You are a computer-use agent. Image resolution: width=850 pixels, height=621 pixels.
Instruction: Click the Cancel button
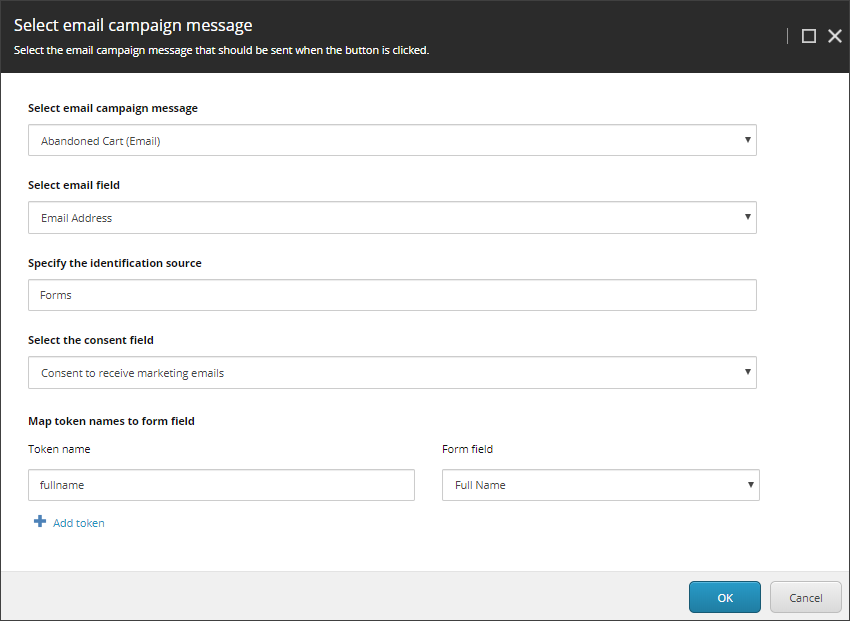806,597
